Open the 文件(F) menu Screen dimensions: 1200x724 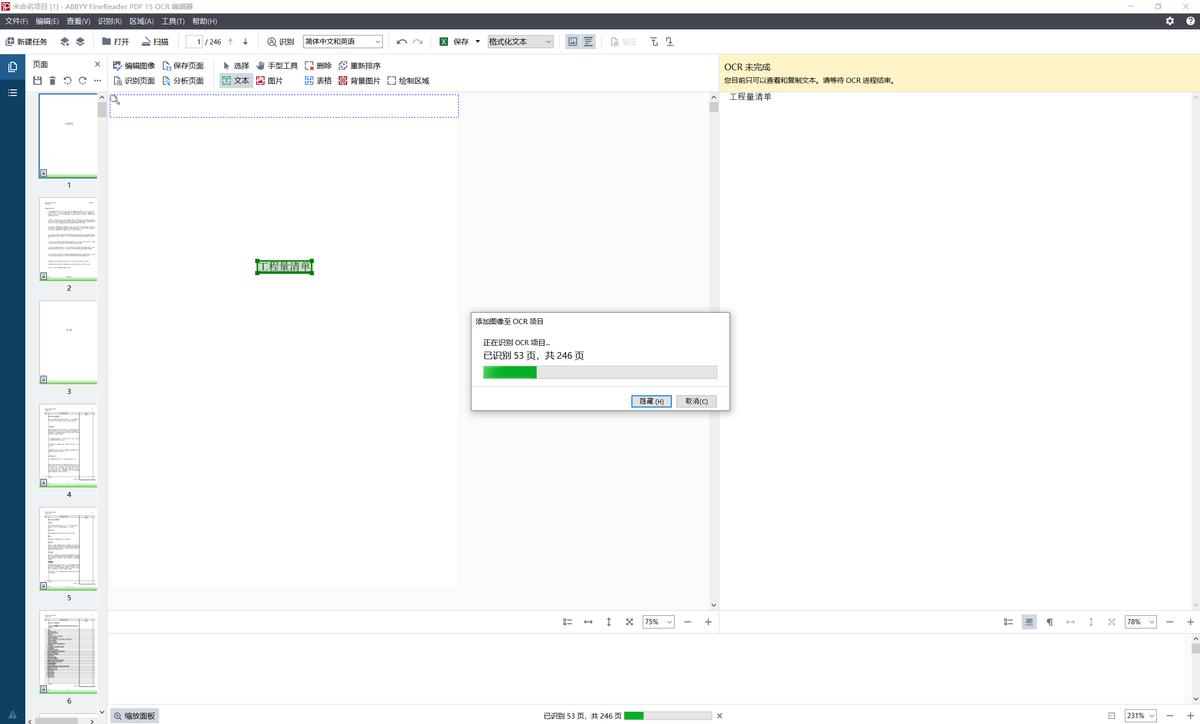tap(17, 21)
